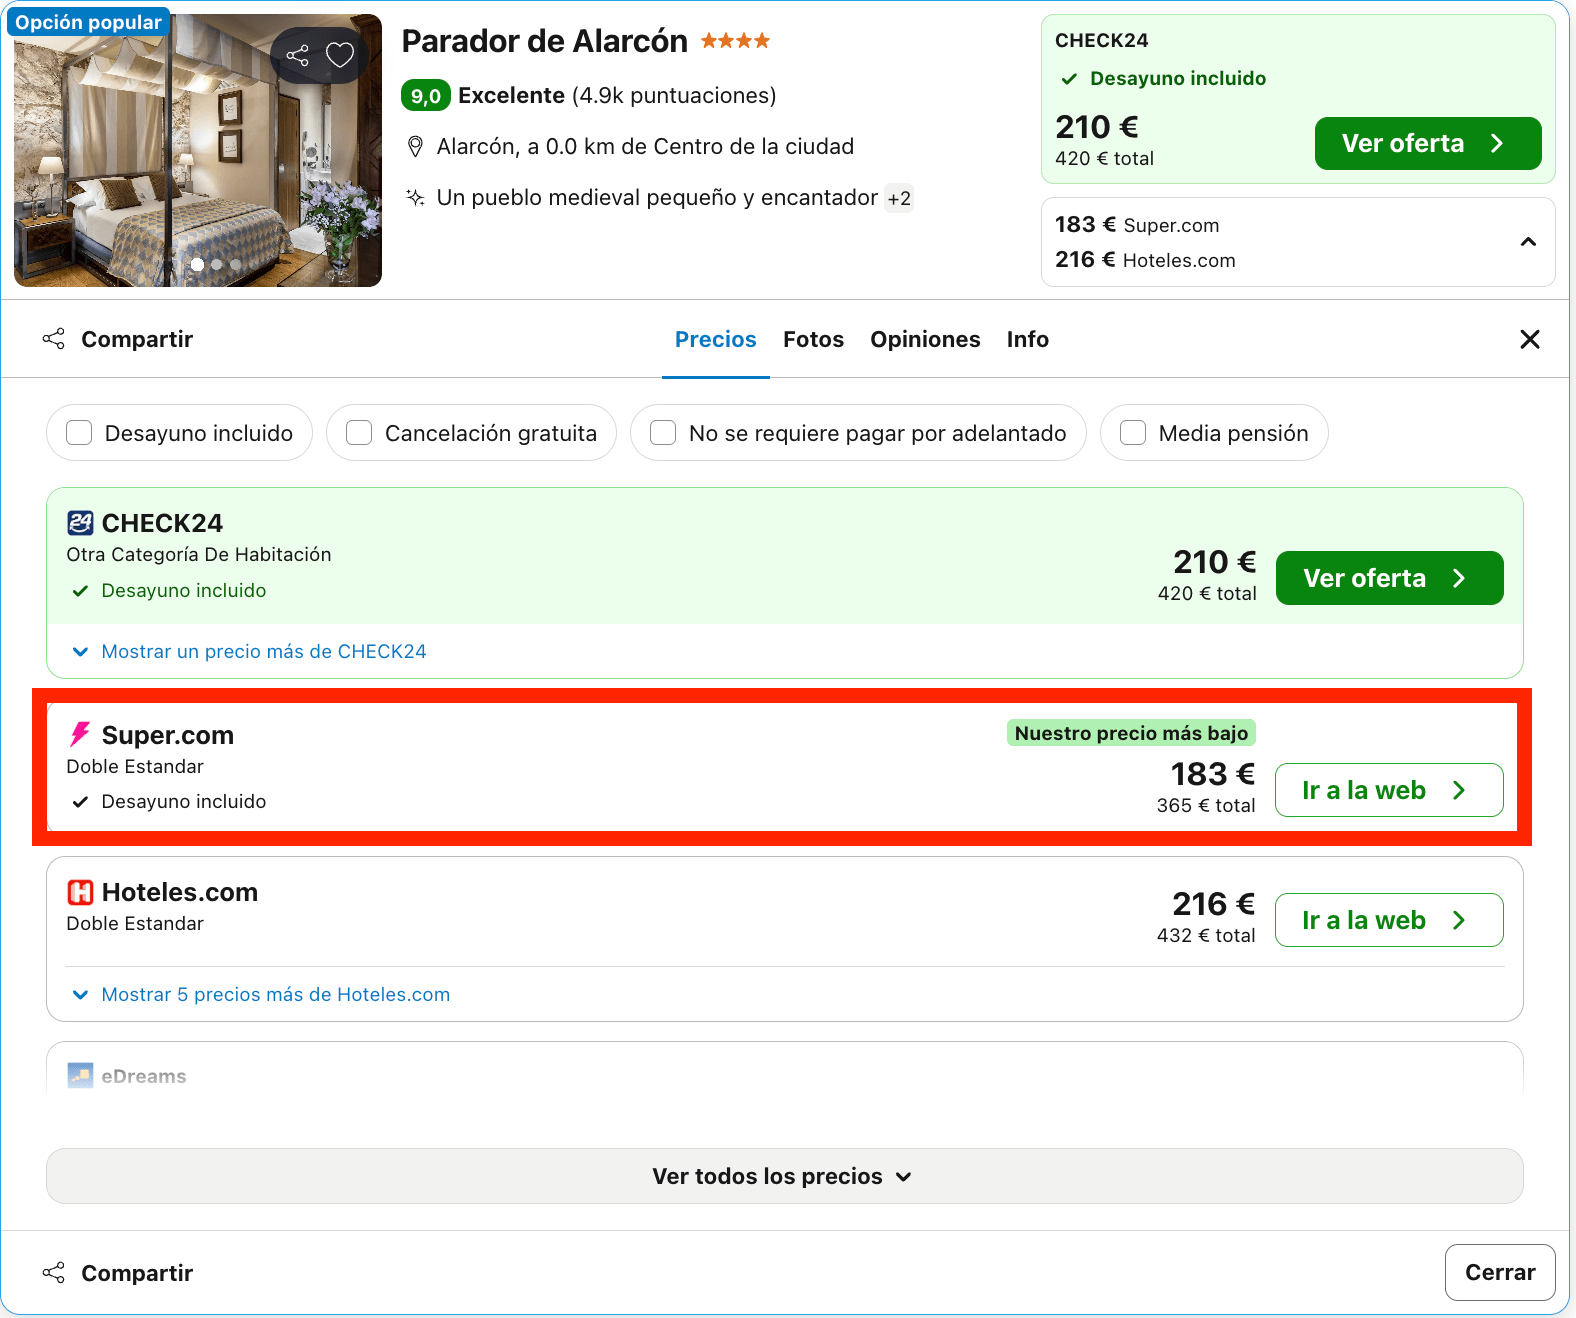Close the details panel with the X icon

click(1530, 339)
